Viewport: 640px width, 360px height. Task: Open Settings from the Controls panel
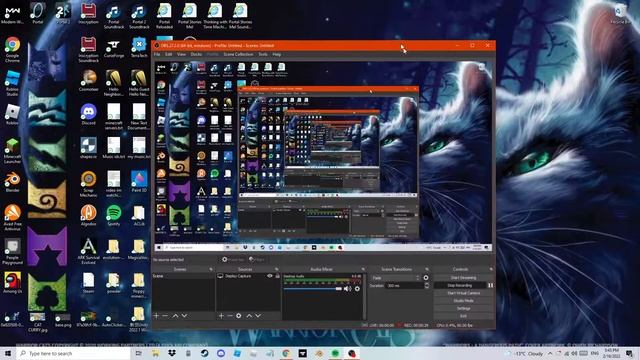click(463, 309)
